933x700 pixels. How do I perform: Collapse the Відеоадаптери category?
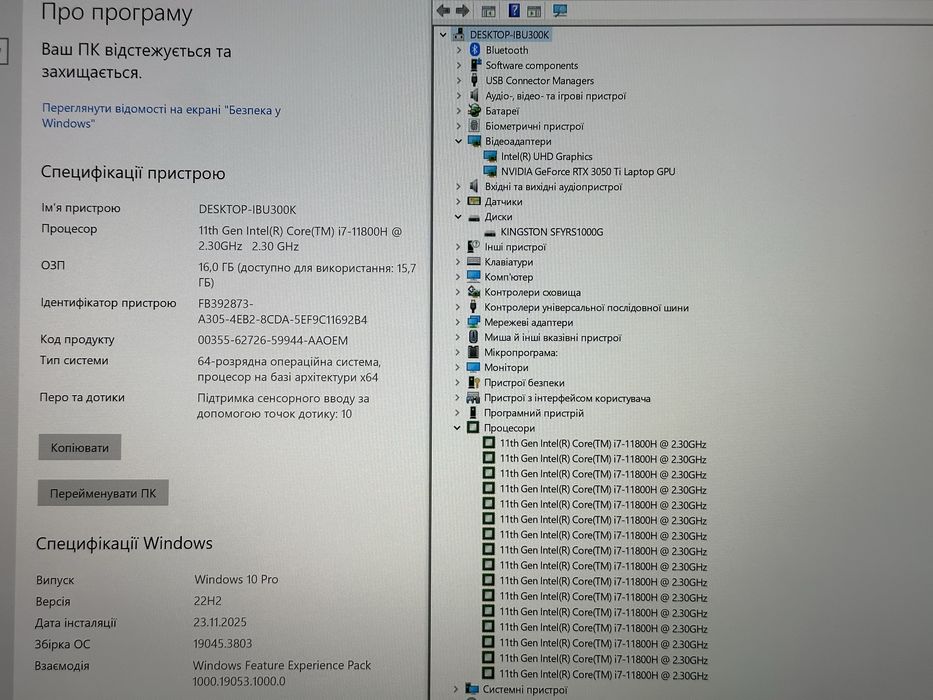click(458, 141)
